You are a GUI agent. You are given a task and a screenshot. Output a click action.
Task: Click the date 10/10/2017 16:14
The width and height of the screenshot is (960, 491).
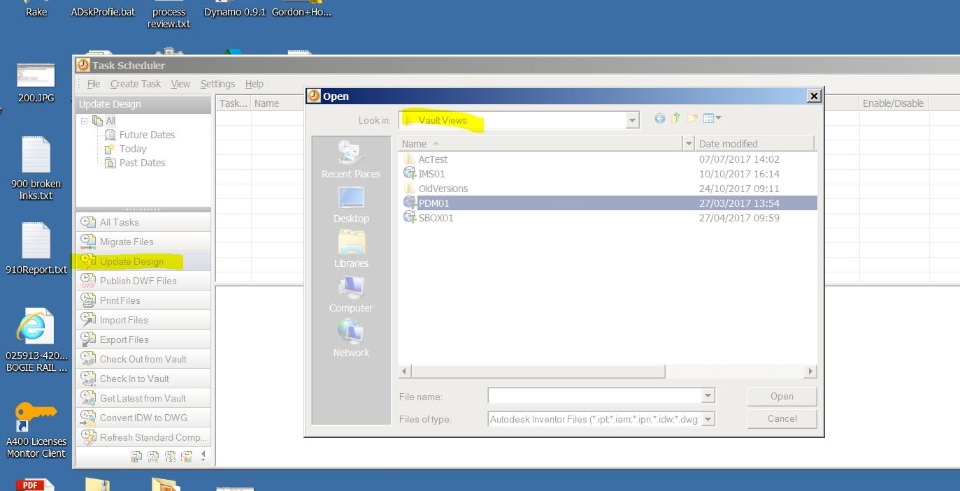(739, 174)
